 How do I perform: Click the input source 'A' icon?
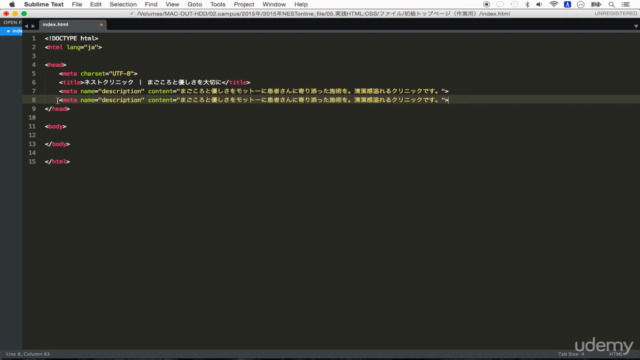(x=567, y=4)
